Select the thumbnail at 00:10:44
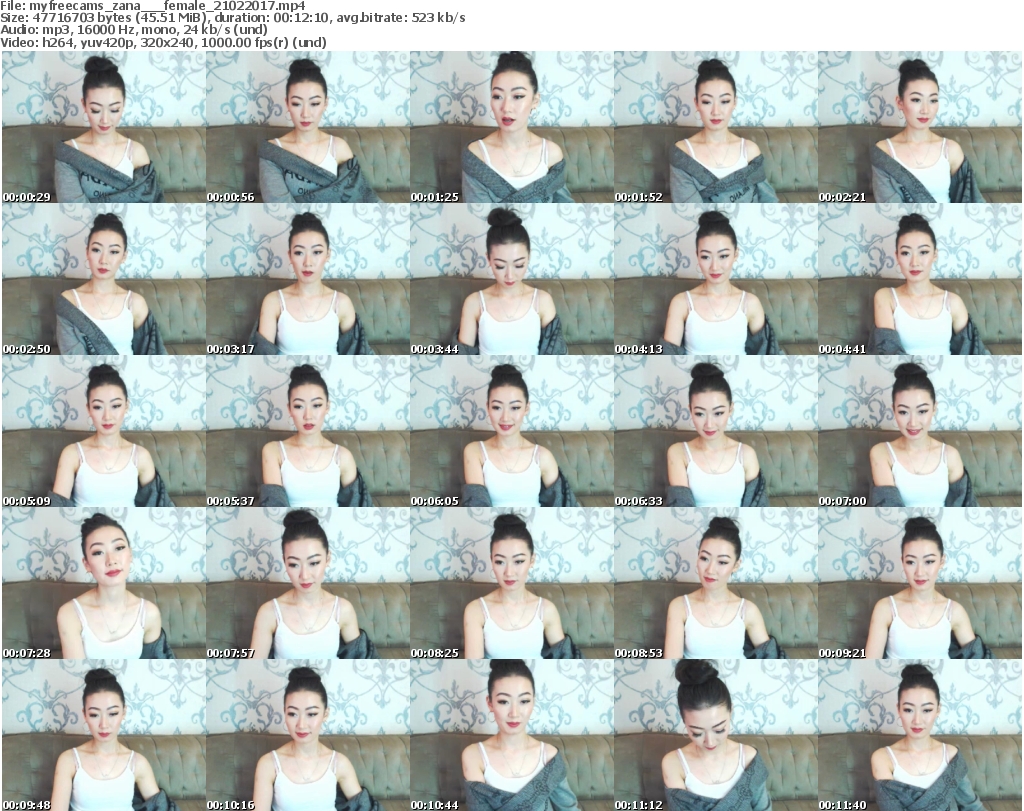Screen dimensions: 1024x811 [x=512, y=735]
